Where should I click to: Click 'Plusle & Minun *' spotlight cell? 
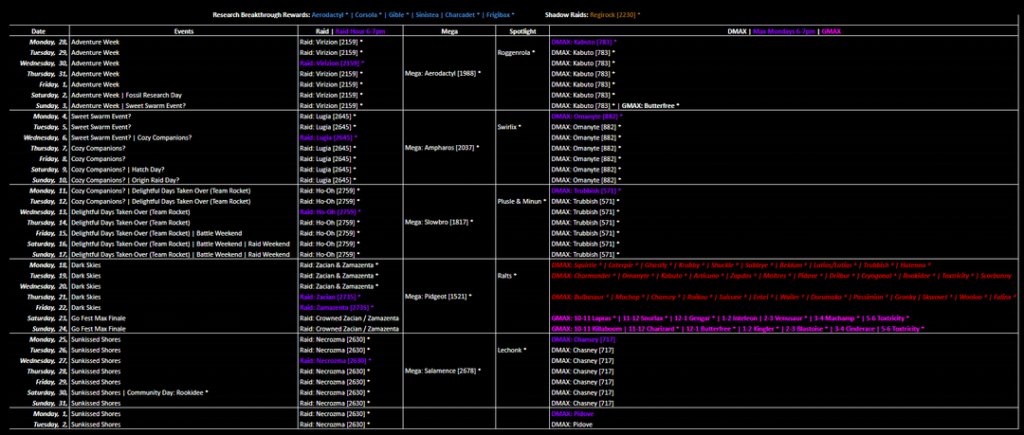[x=522, y=201]
